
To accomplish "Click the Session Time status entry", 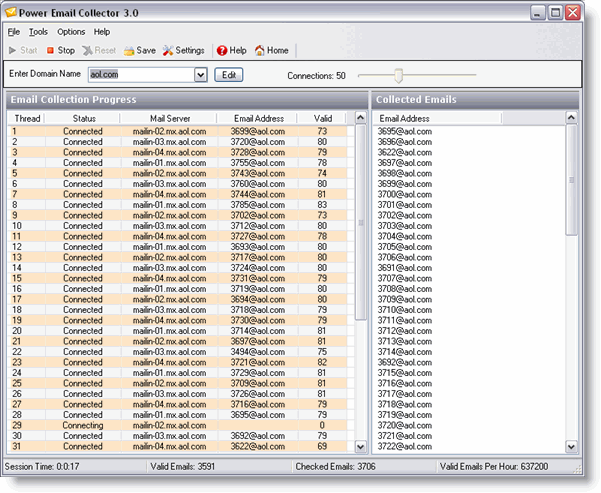I will (42, 467).
